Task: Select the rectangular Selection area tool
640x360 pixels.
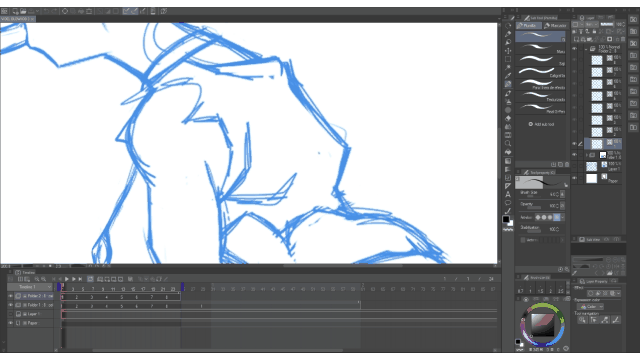Action: click(x=508, y=59)
